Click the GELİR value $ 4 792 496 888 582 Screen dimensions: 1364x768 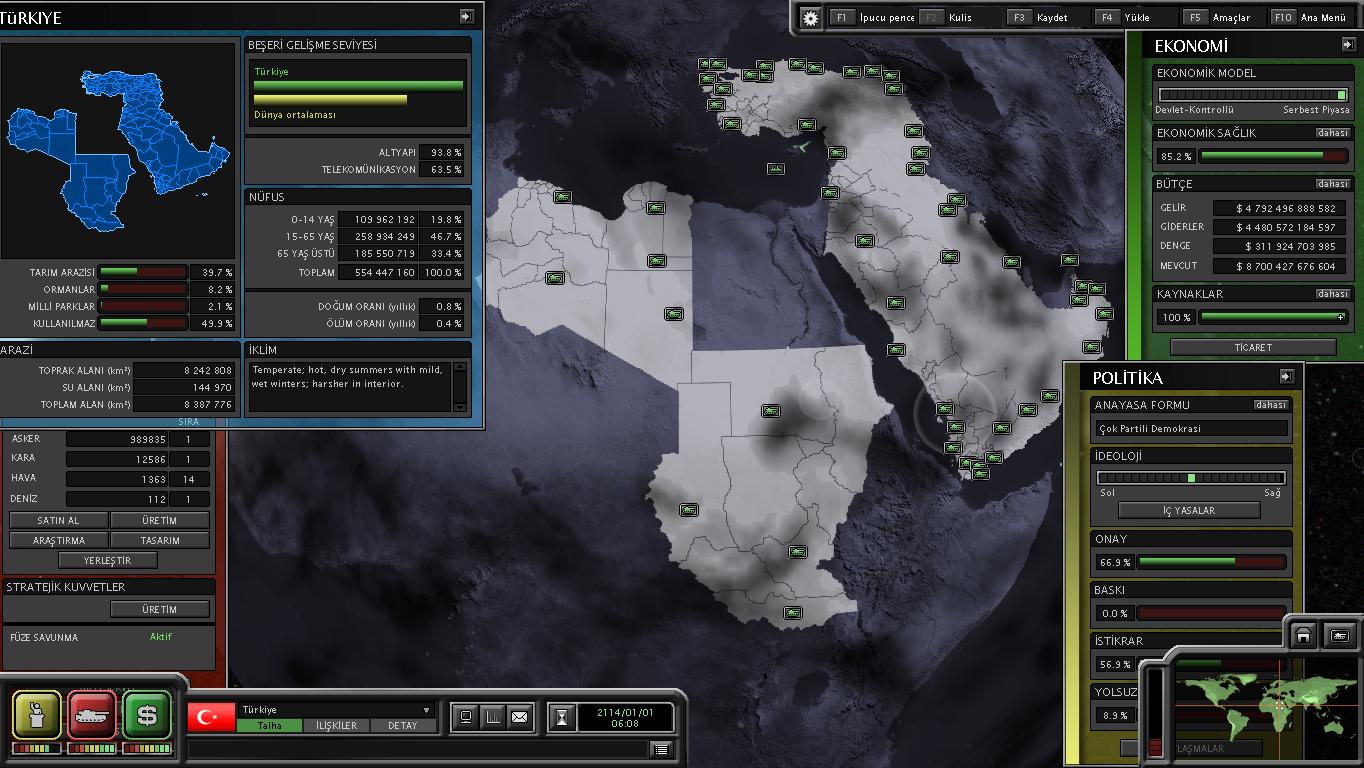pyautogui.click(x=1281, y=208)
